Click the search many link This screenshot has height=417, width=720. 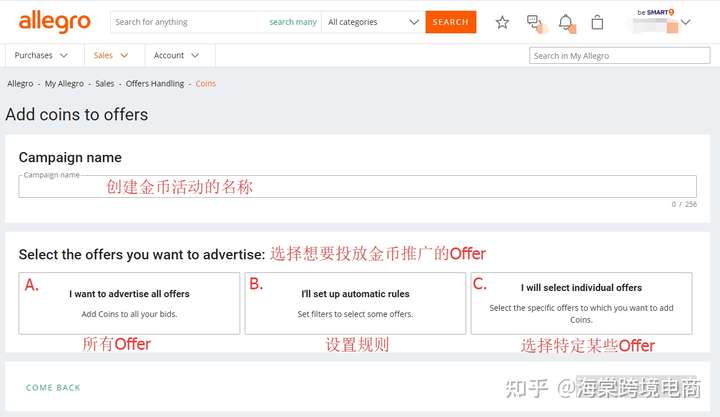(x=293, y=22)
